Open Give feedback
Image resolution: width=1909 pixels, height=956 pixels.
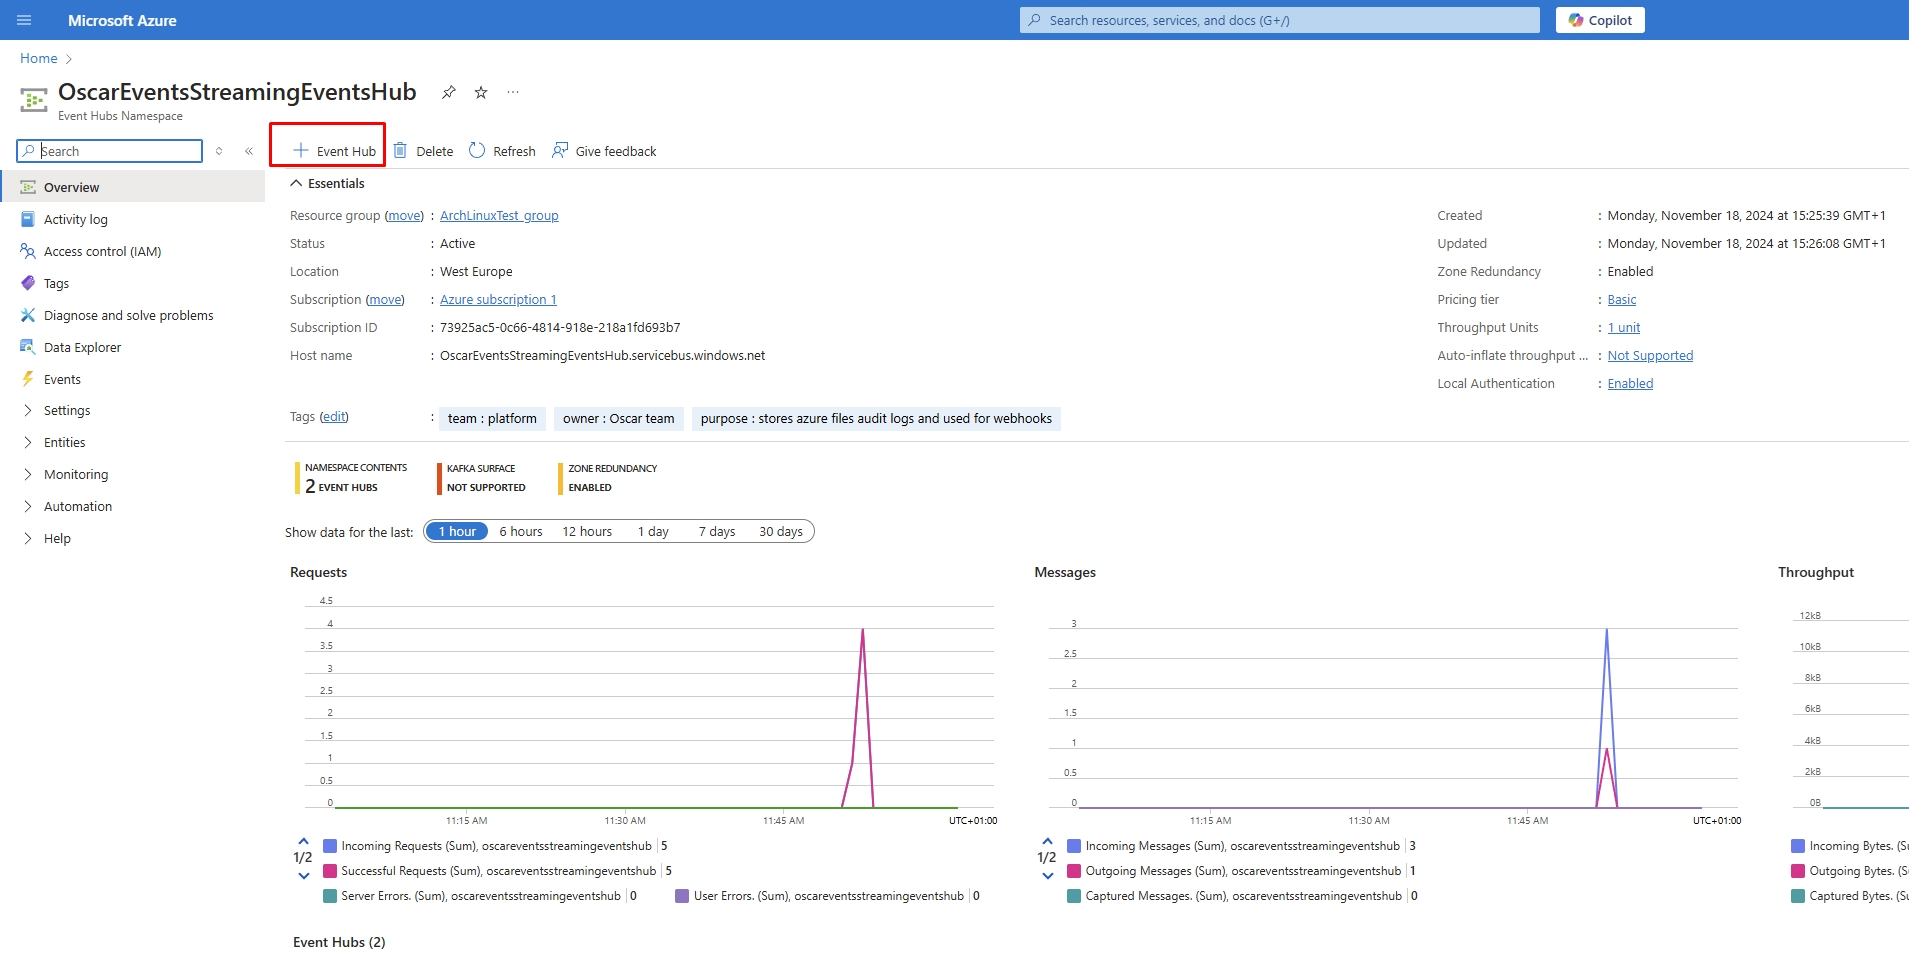click(x=604, y=151)
